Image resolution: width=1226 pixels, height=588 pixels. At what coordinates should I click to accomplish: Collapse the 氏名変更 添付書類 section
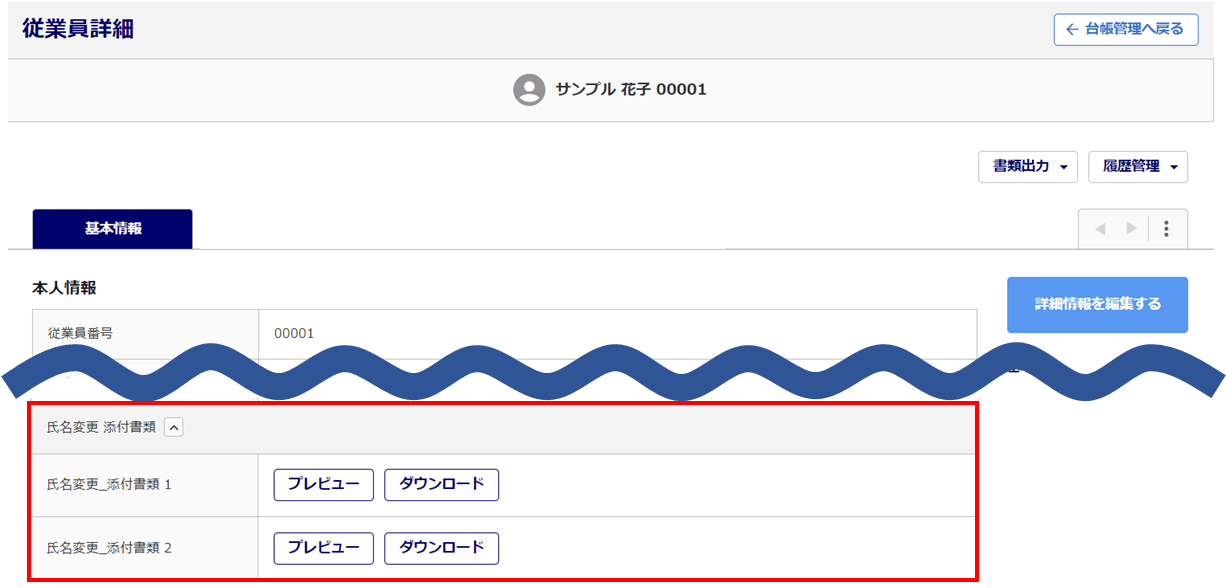coord(174,427)
